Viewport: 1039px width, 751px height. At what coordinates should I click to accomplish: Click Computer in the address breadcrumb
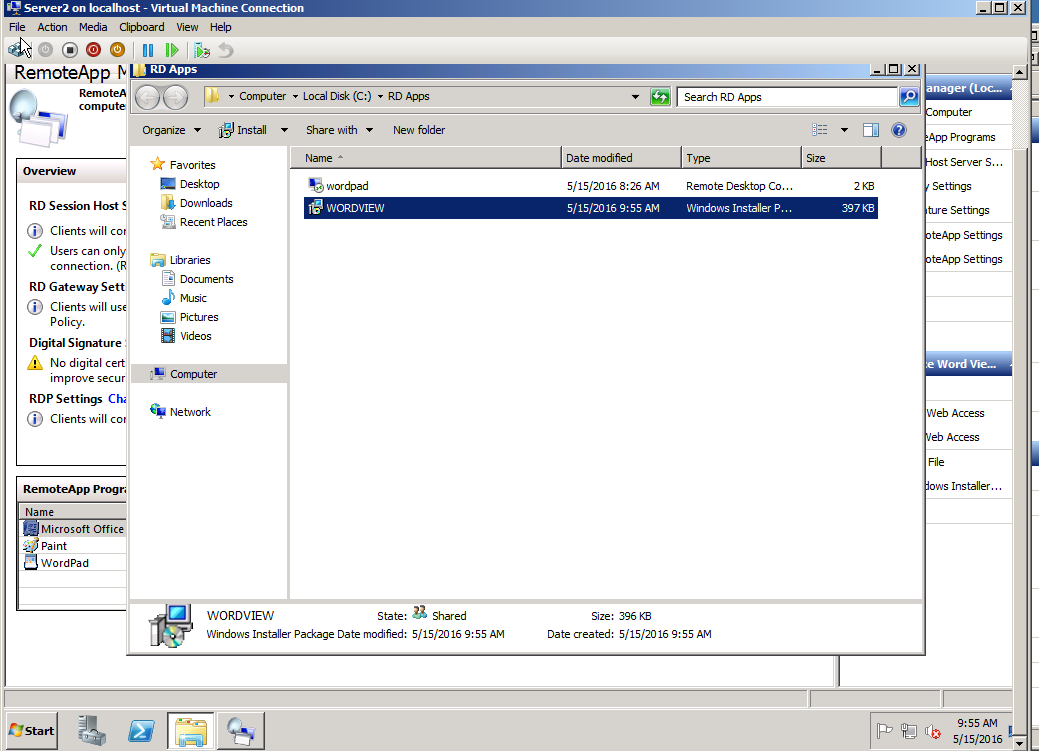point(262,96)
